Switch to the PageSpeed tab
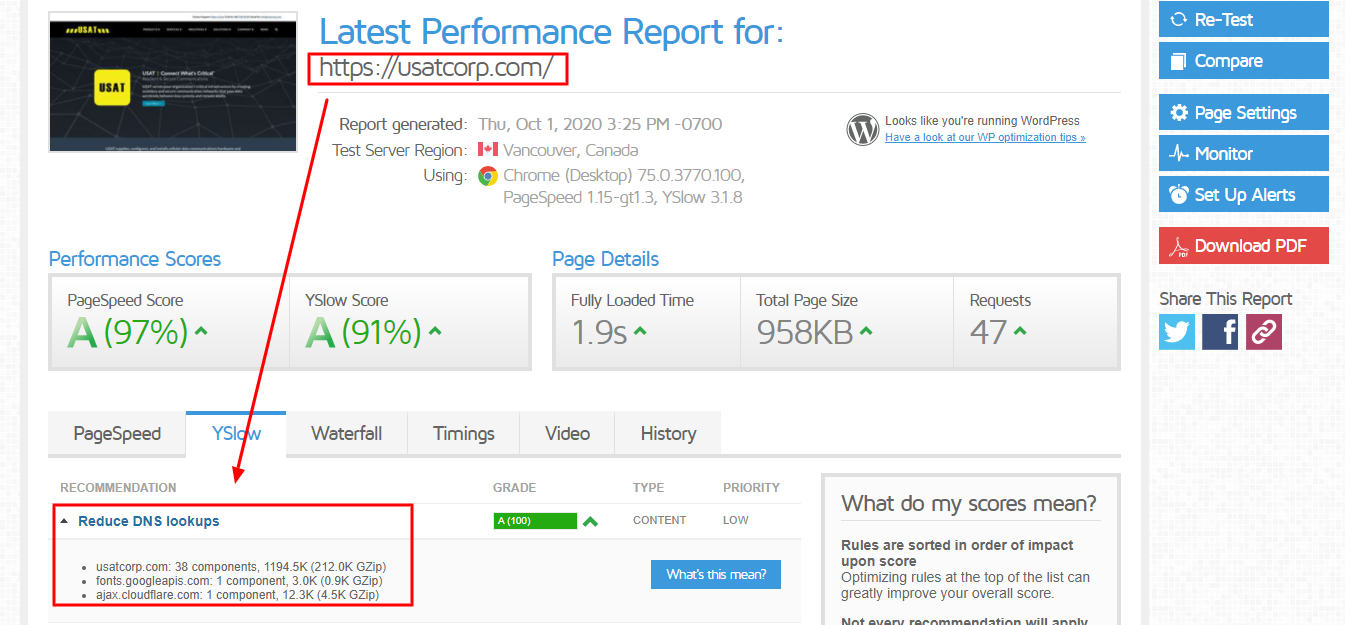The width and height of the screenshot is (1345, 625). (117, 433)
